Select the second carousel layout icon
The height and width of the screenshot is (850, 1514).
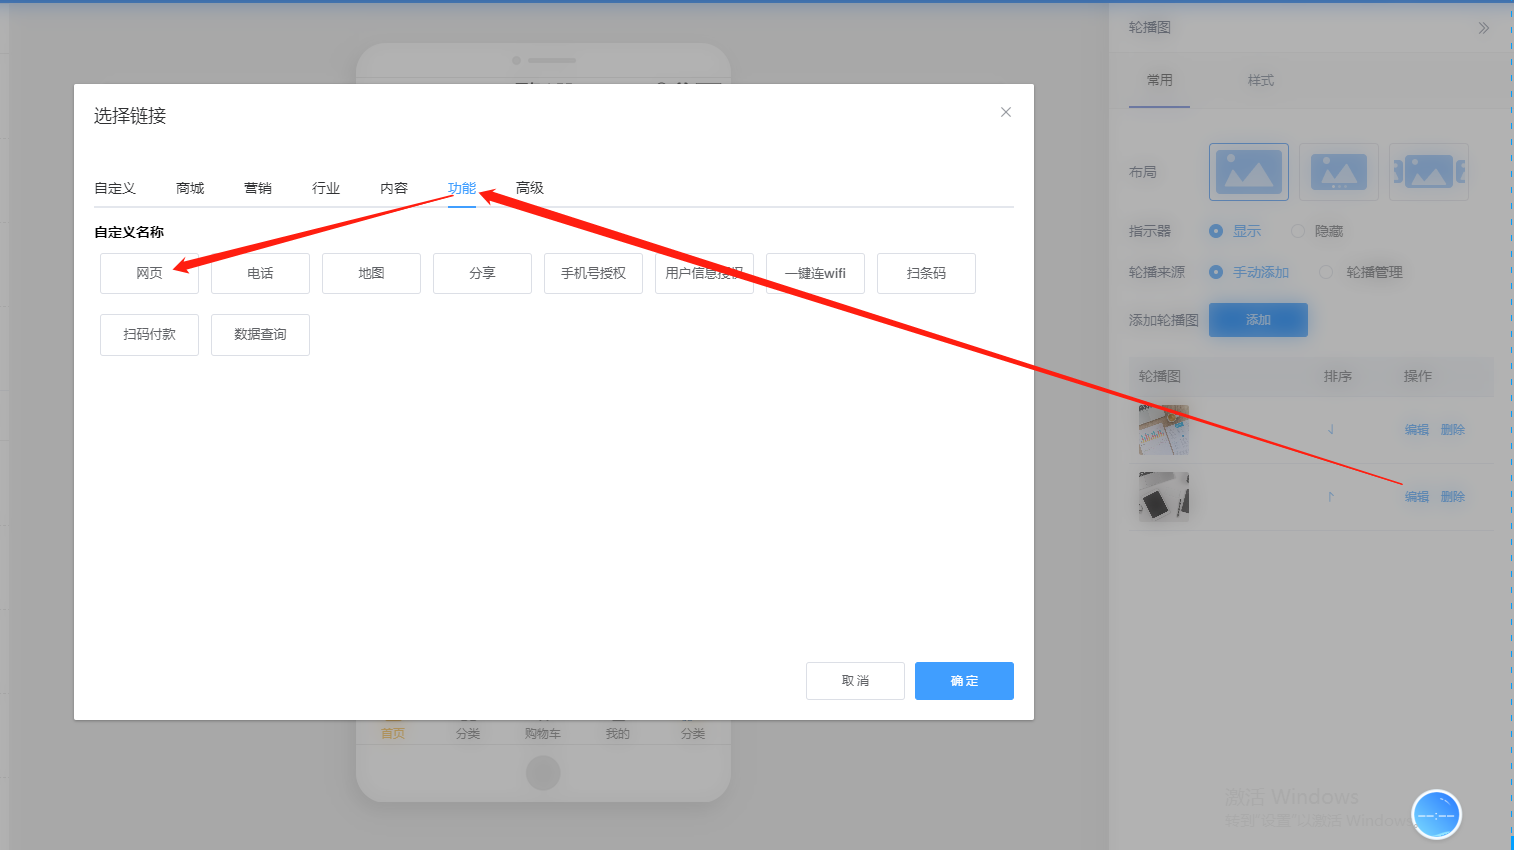[x=1339, y=172]
